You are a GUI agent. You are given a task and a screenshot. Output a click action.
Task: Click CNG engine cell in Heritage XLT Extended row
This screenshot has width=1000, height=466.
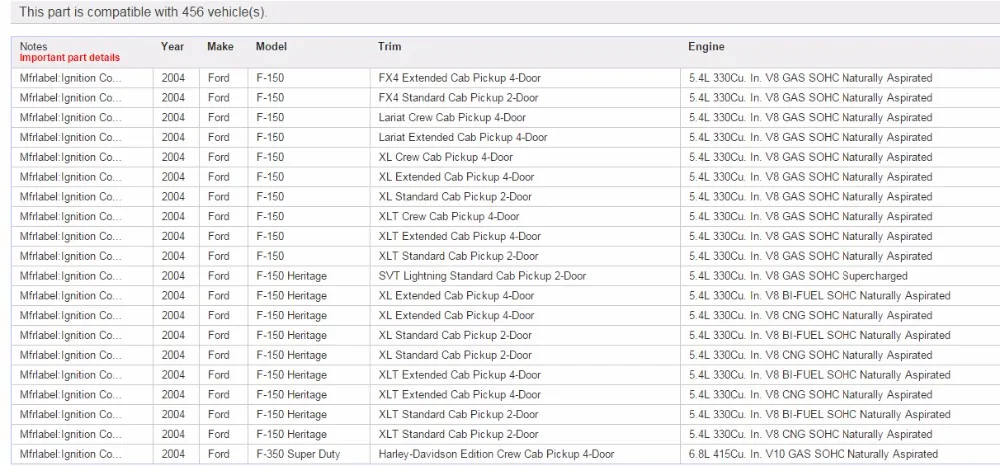click(x=811, y=395)
